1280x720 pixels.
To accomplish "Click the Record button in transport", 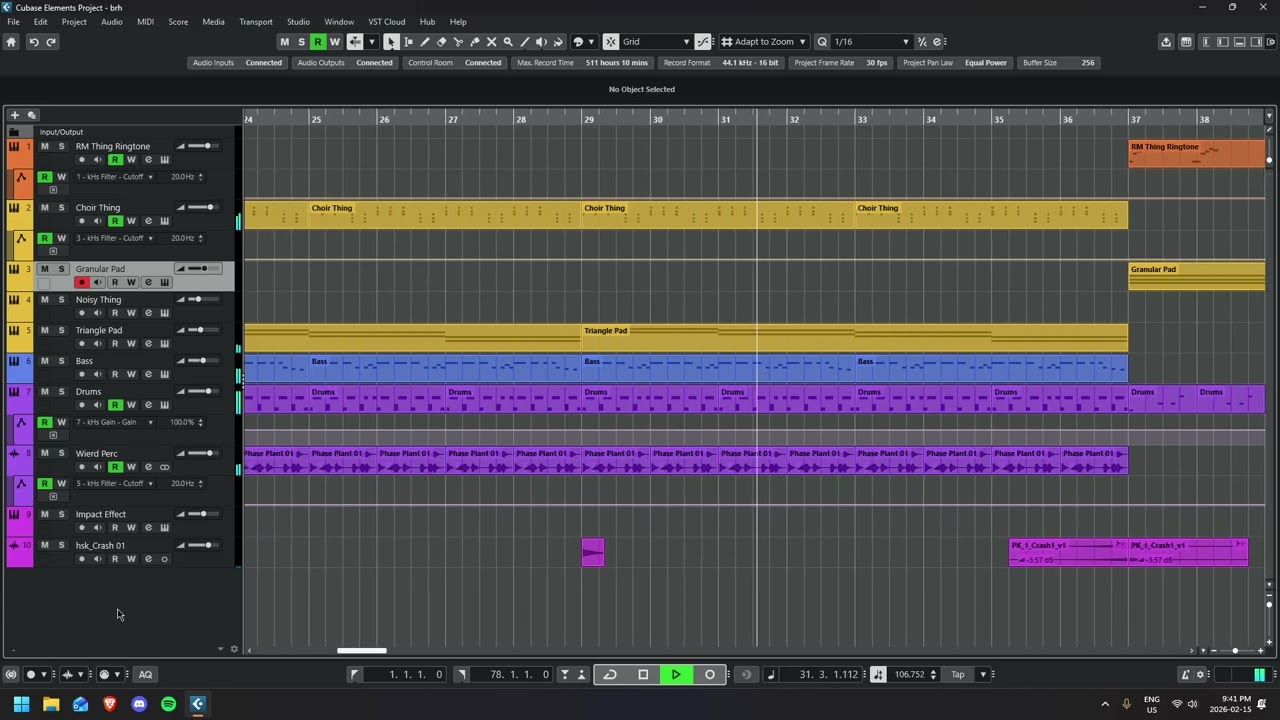I will 710,674.
